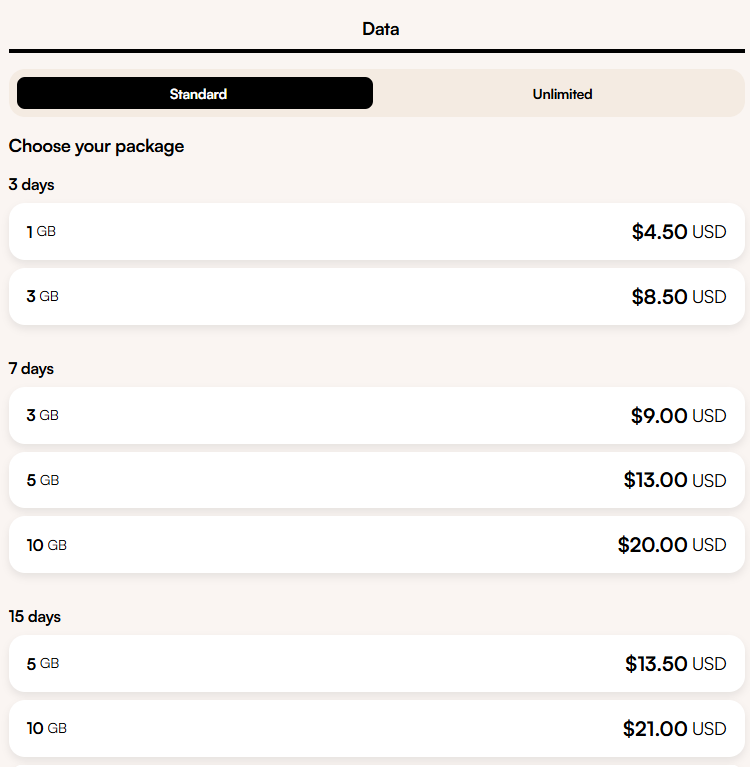Click the $13.50 USD price
This screenshot has height=767, width=750.
(675, 664)
